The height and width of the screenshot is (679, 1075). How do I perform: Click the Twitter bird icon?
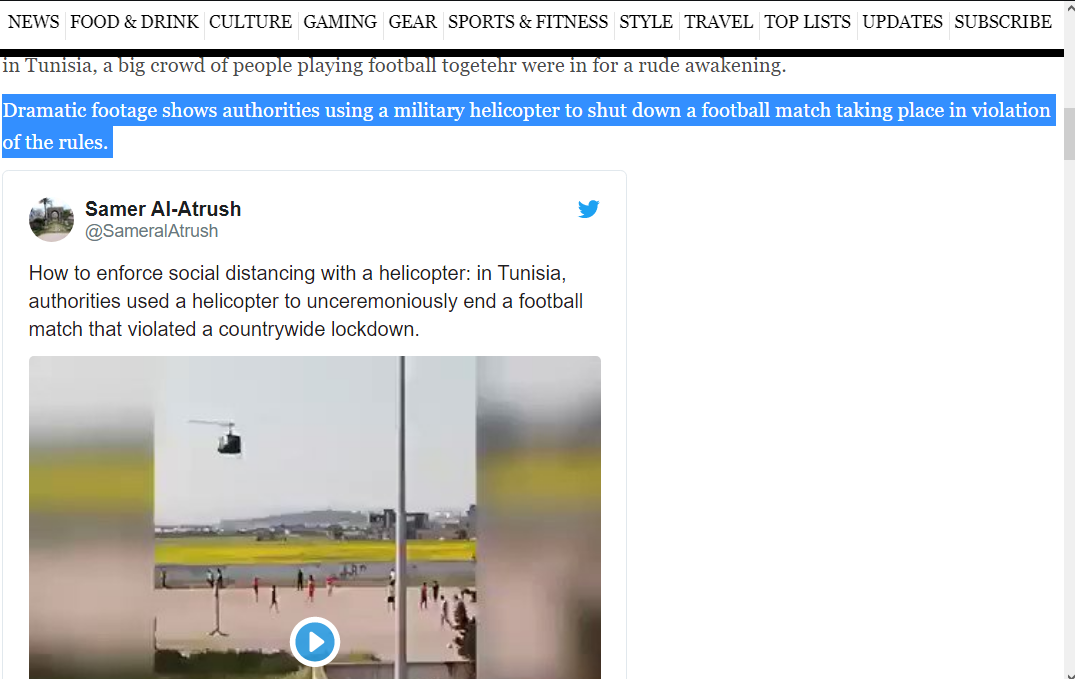click(x=588, y=209)
